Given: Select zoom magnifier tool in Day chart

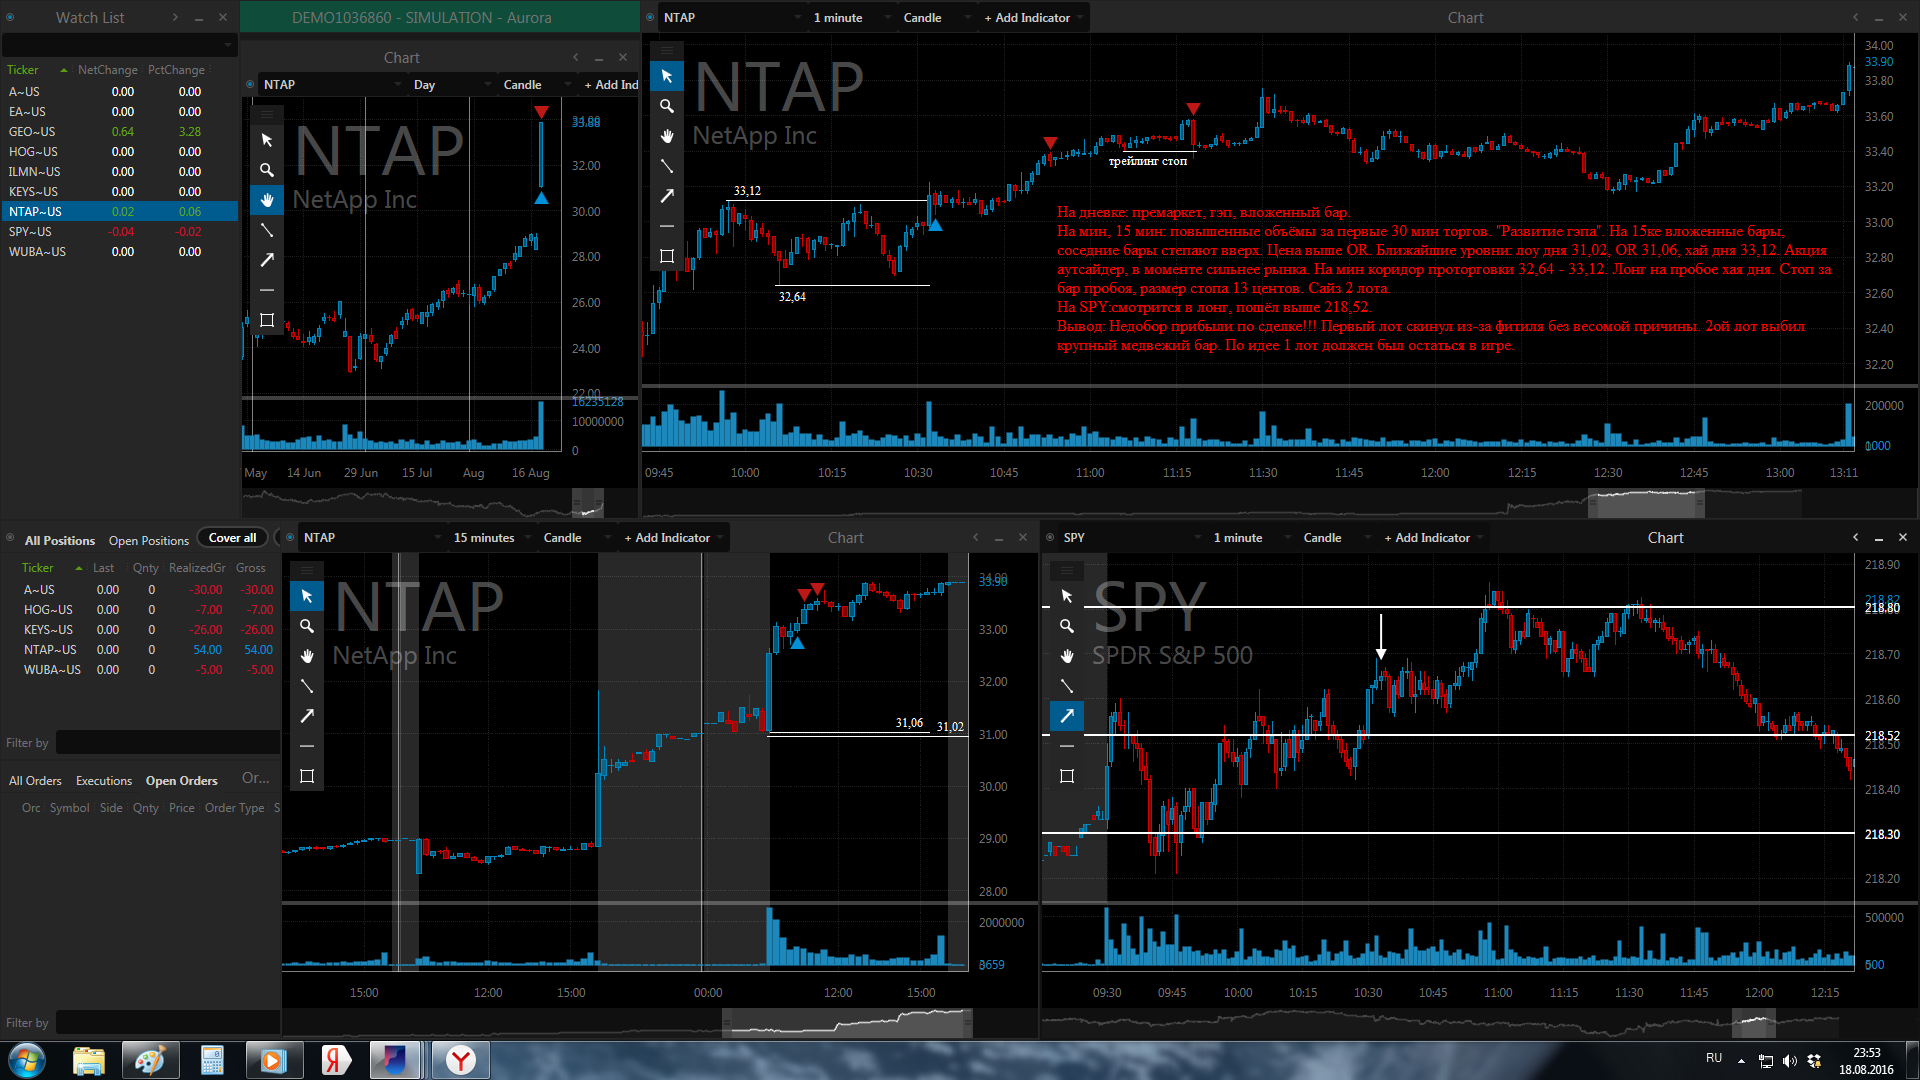Looking at the screenshot, I should [267, 170].
